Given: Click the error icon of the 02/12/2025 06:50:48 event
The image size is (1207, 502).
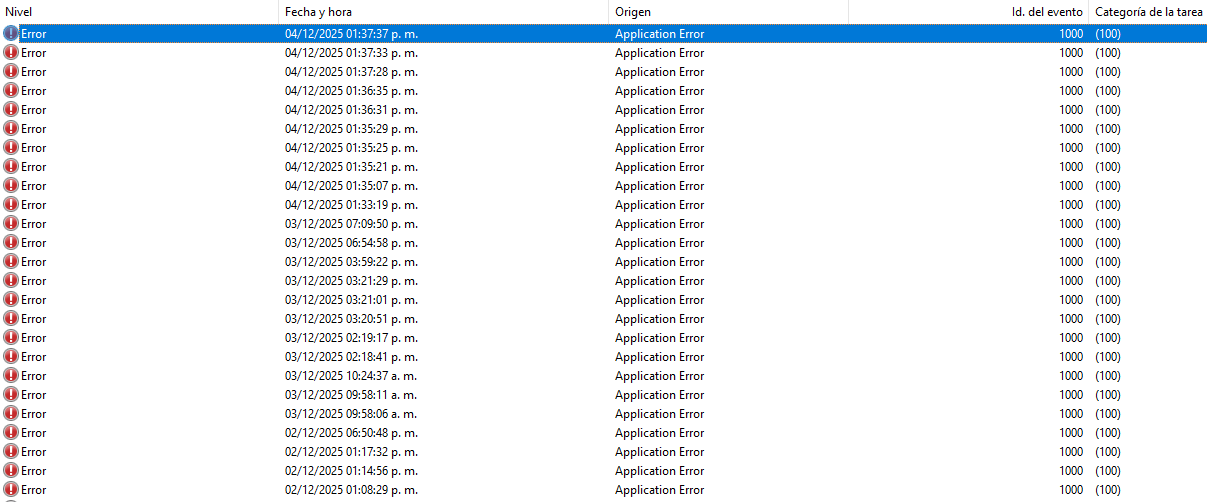Looking at the screenshot, I should (x=11, y=433).
